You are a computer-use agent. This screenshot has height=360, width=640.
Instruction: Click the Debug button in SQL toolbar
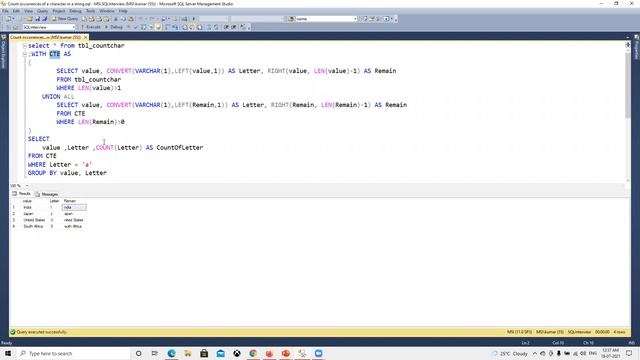pyautogui.click(x=114, y=27)
